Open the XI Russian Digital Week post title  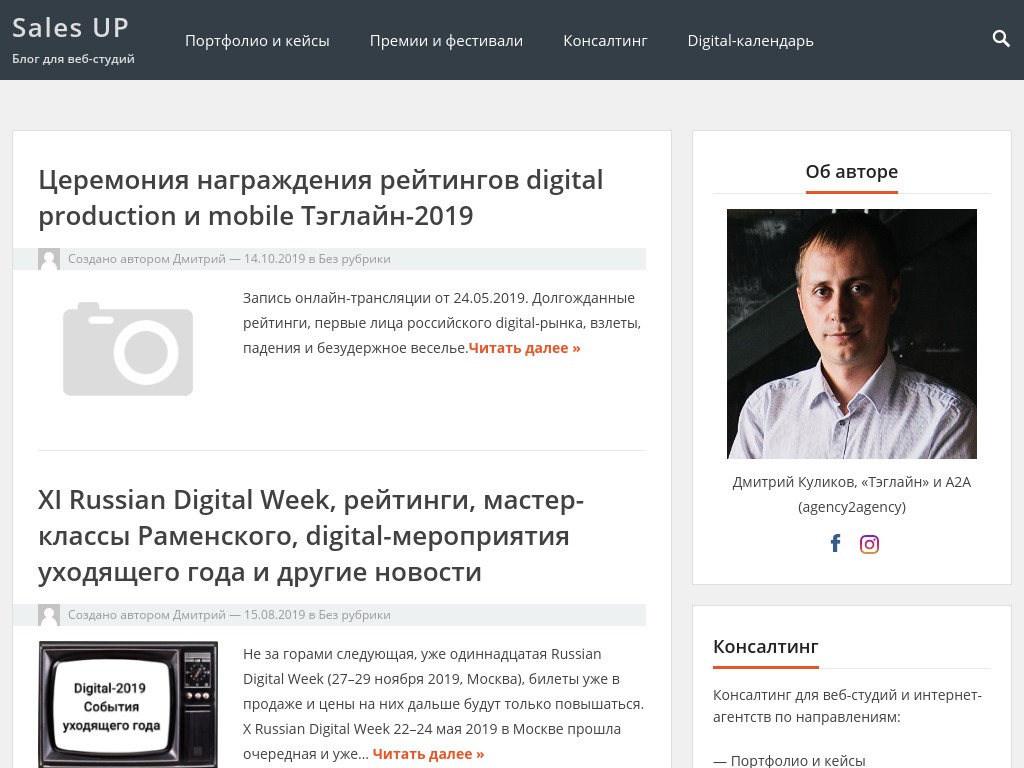click(x=311, y=536)
